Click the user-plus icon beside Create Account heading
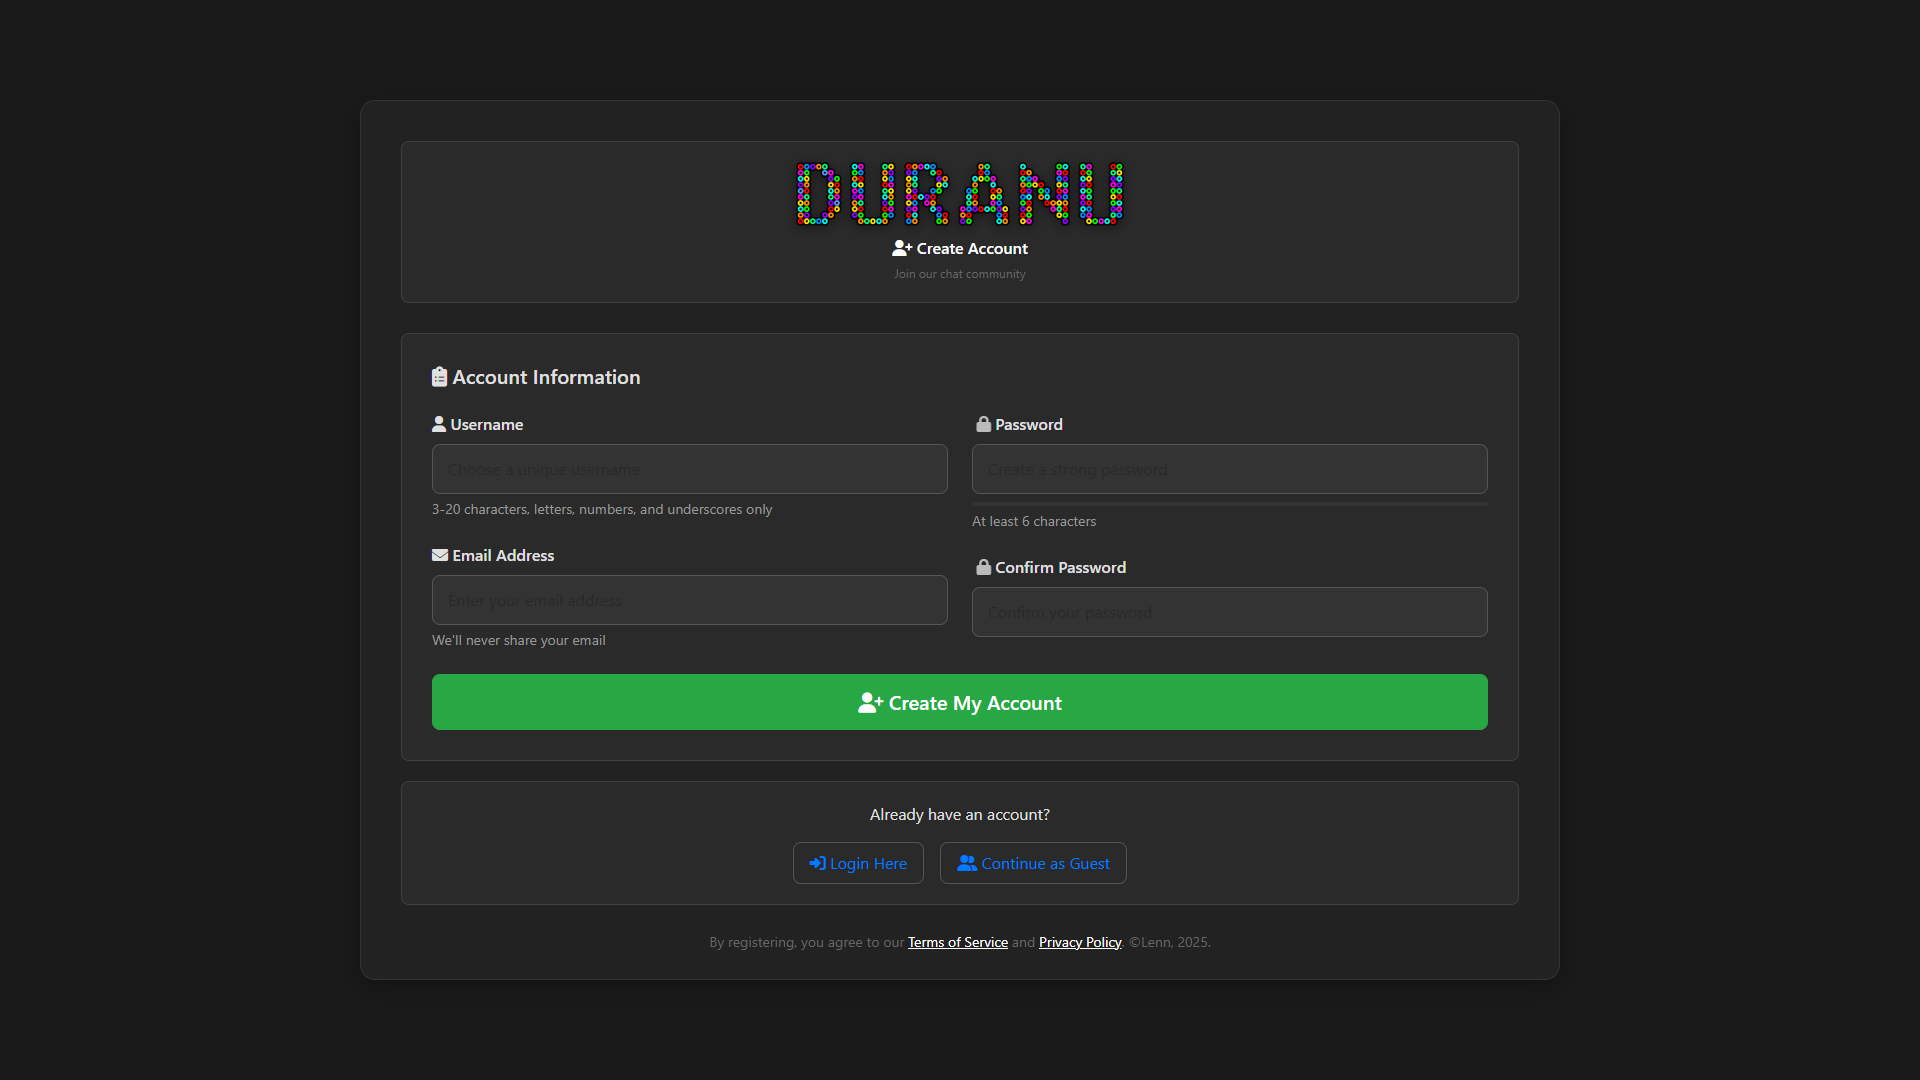1920x1080 pixels. 901,248
